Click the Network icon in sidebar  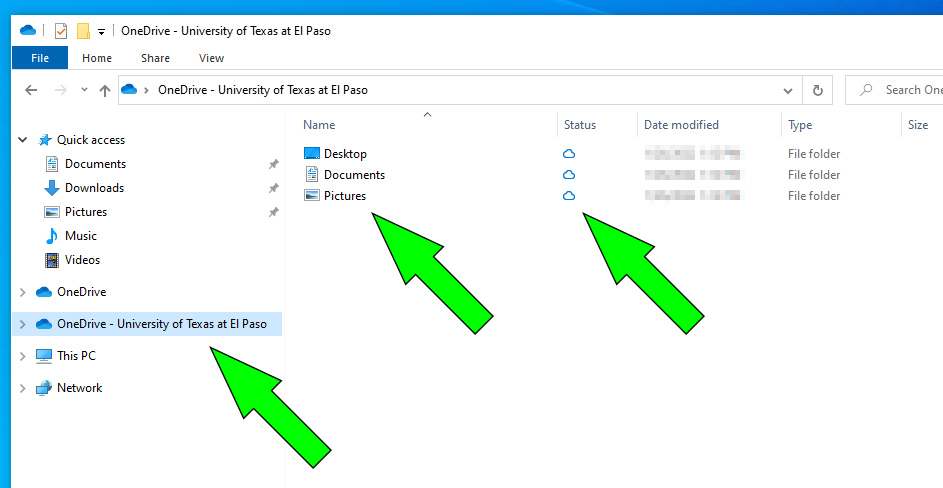tap(44, 388)
